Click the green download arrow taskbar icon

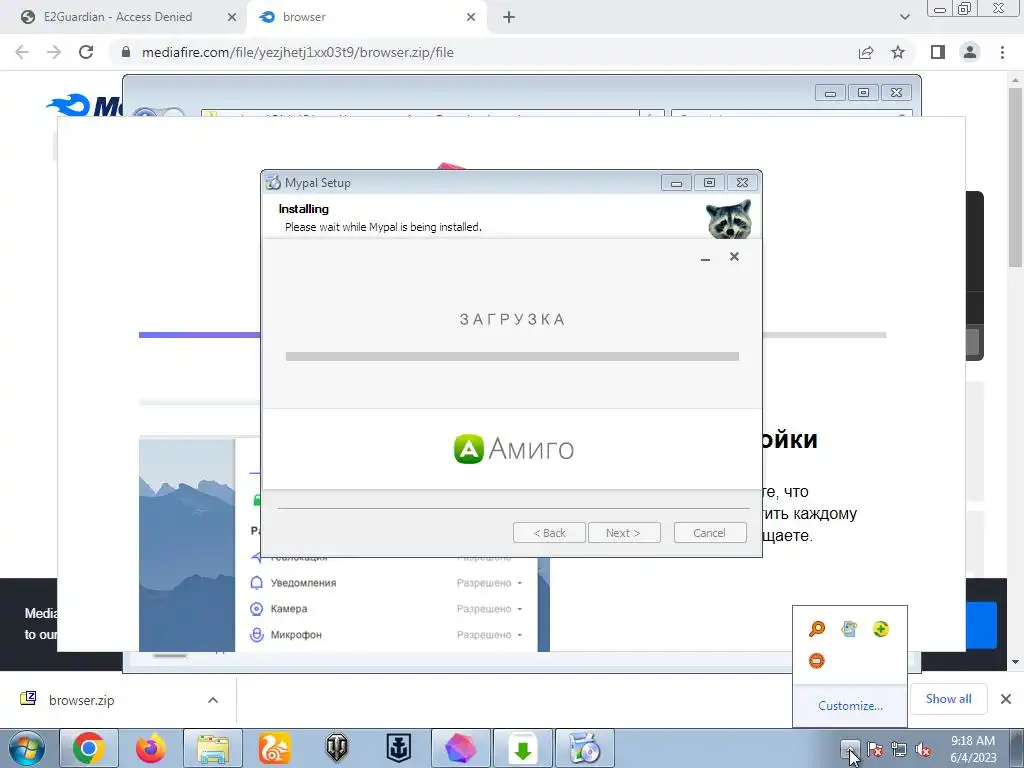tap(522, 748)
